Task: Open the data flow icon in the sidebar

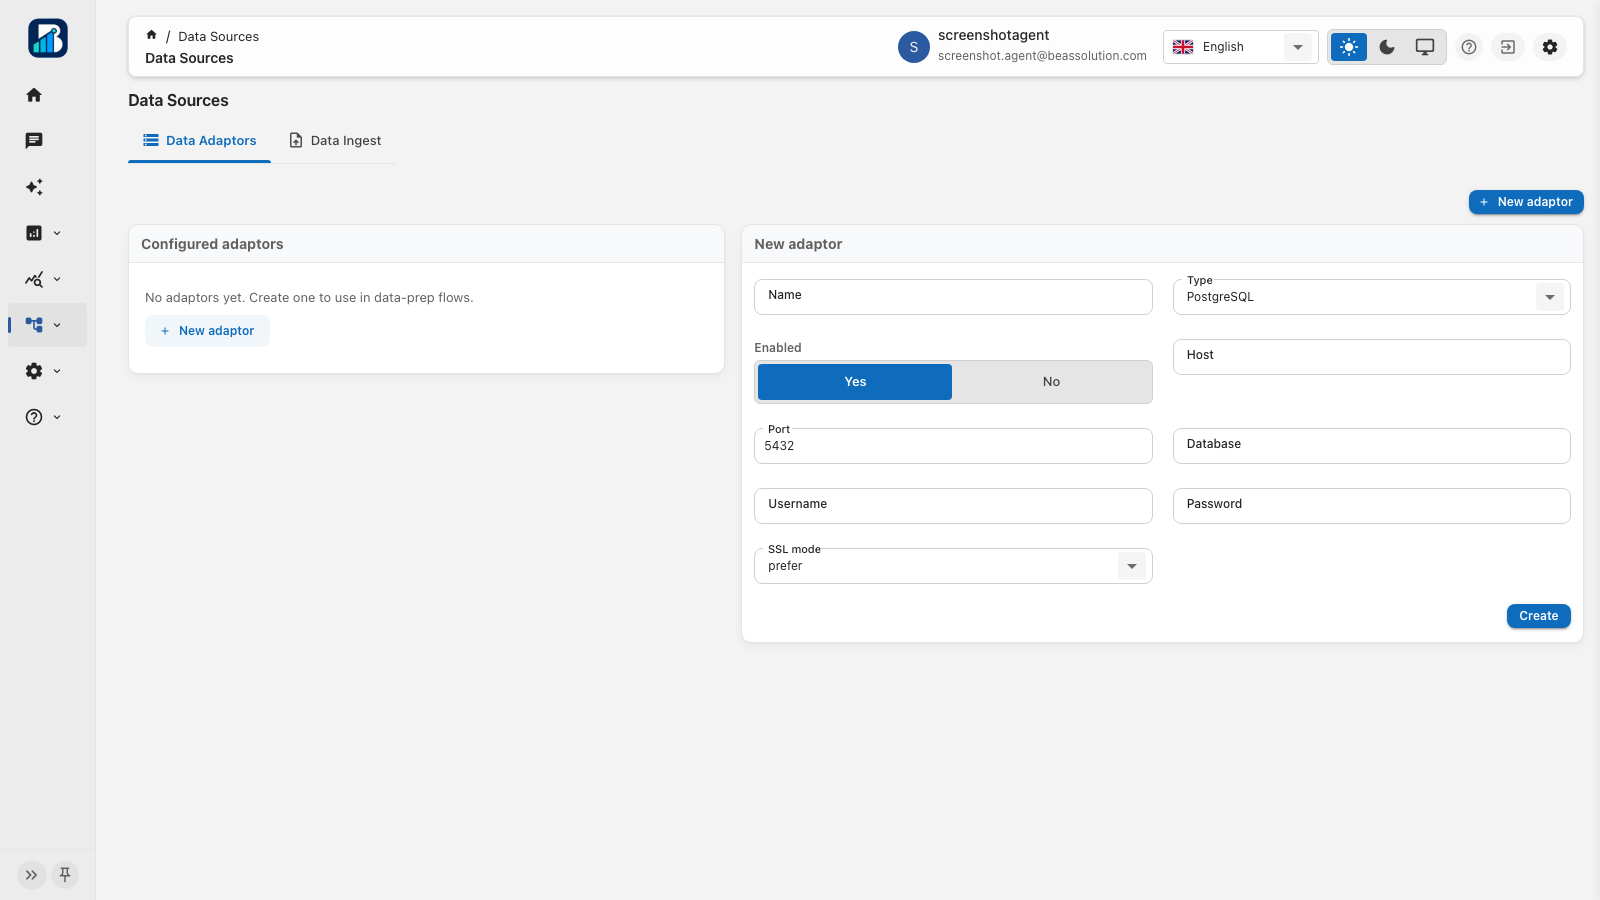Action: 34,325
